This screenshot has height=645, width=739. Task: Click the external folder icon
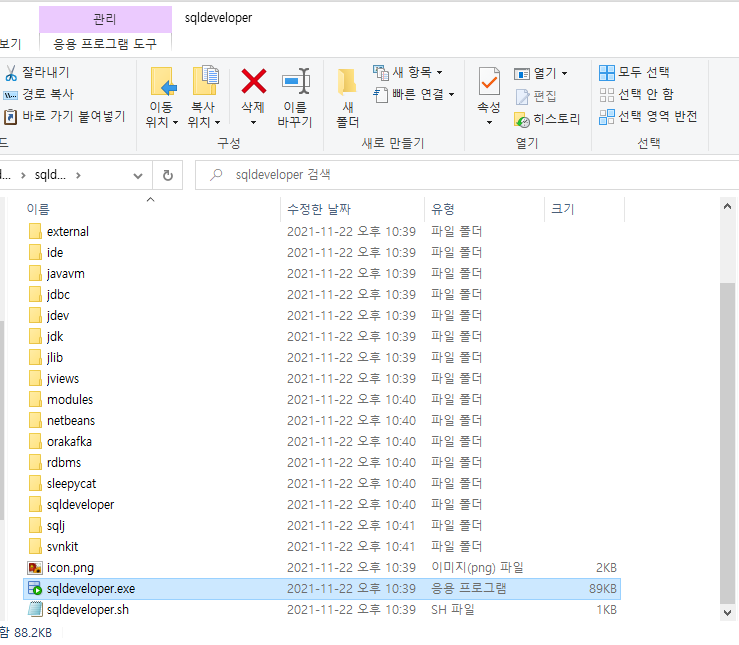pyautogui.click(x=35, y=231)
